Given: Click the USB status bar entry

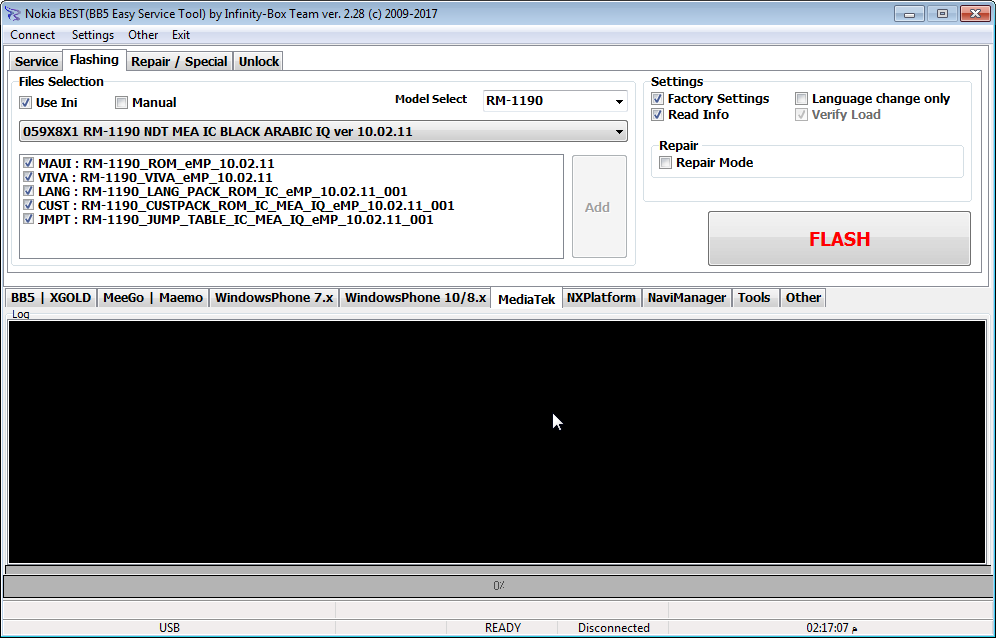Looking at the screenshot, I should pos(169,628).
